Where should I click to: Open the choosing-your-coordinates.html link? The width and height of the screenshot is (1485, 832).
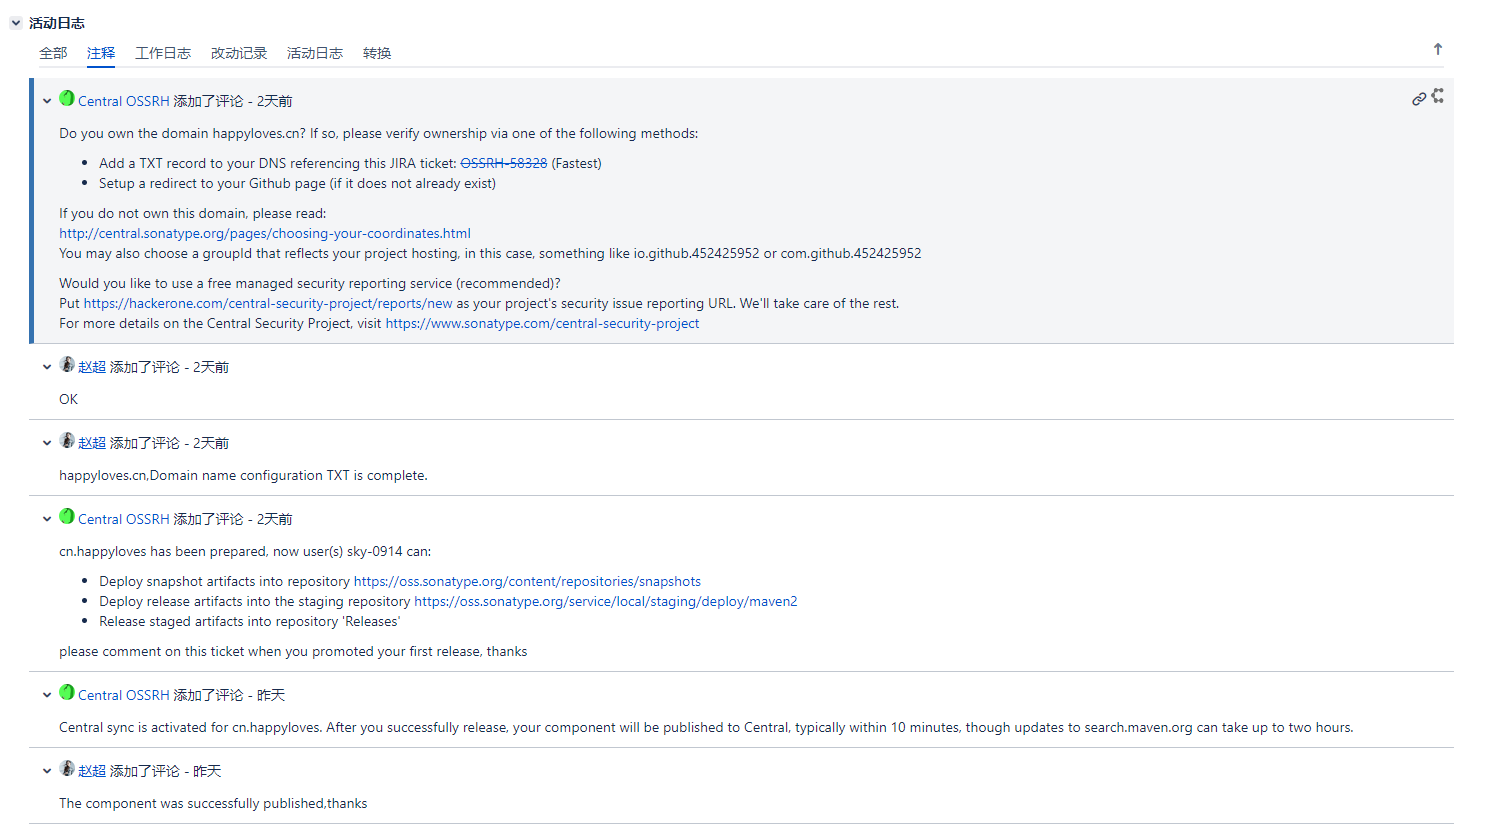(x=265, y=233)
